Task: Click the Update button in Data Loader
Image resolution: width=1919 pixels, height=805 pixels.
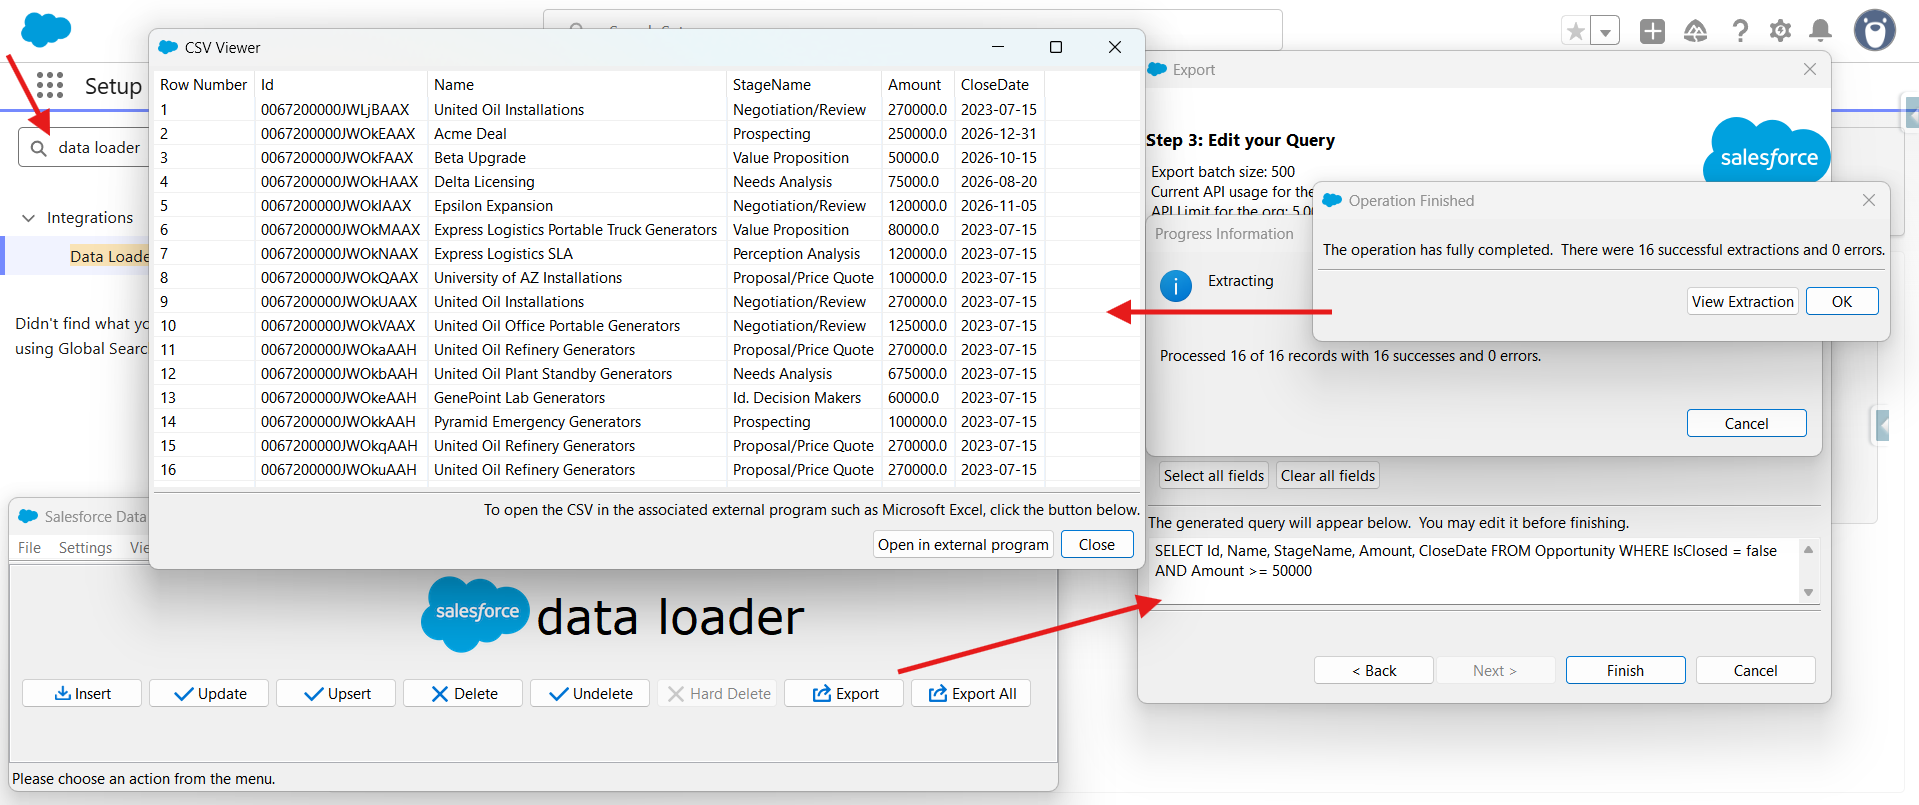Action: tap(209, 694)
